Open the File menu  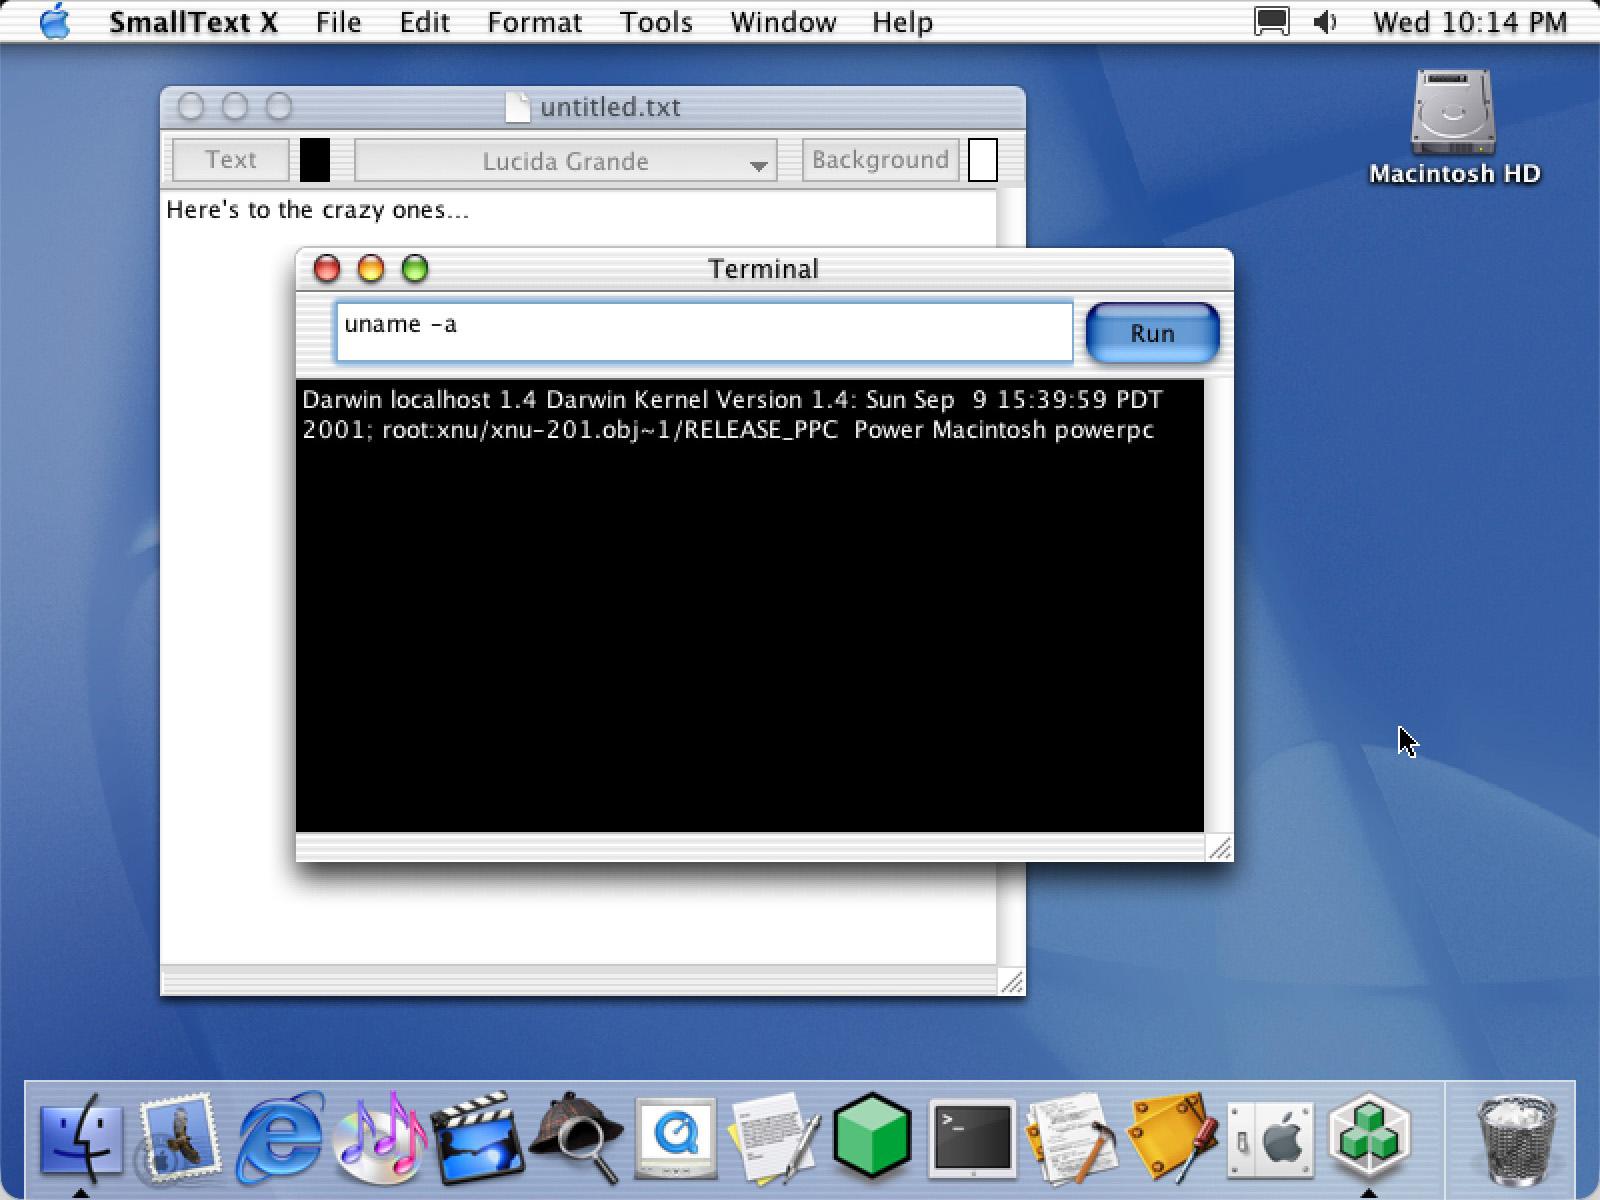click(338, 22)
